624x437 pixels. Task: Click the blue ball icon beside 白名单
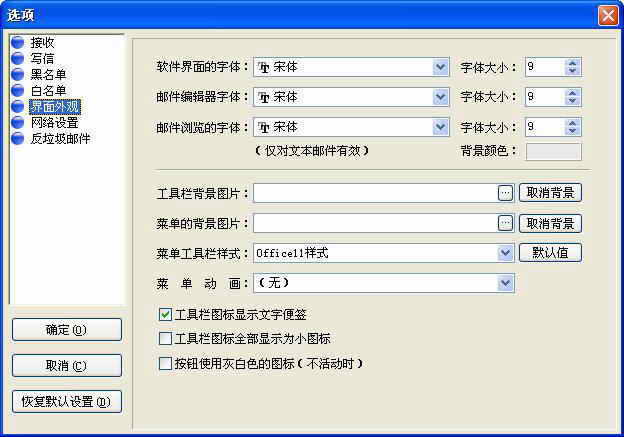(17, 91)
